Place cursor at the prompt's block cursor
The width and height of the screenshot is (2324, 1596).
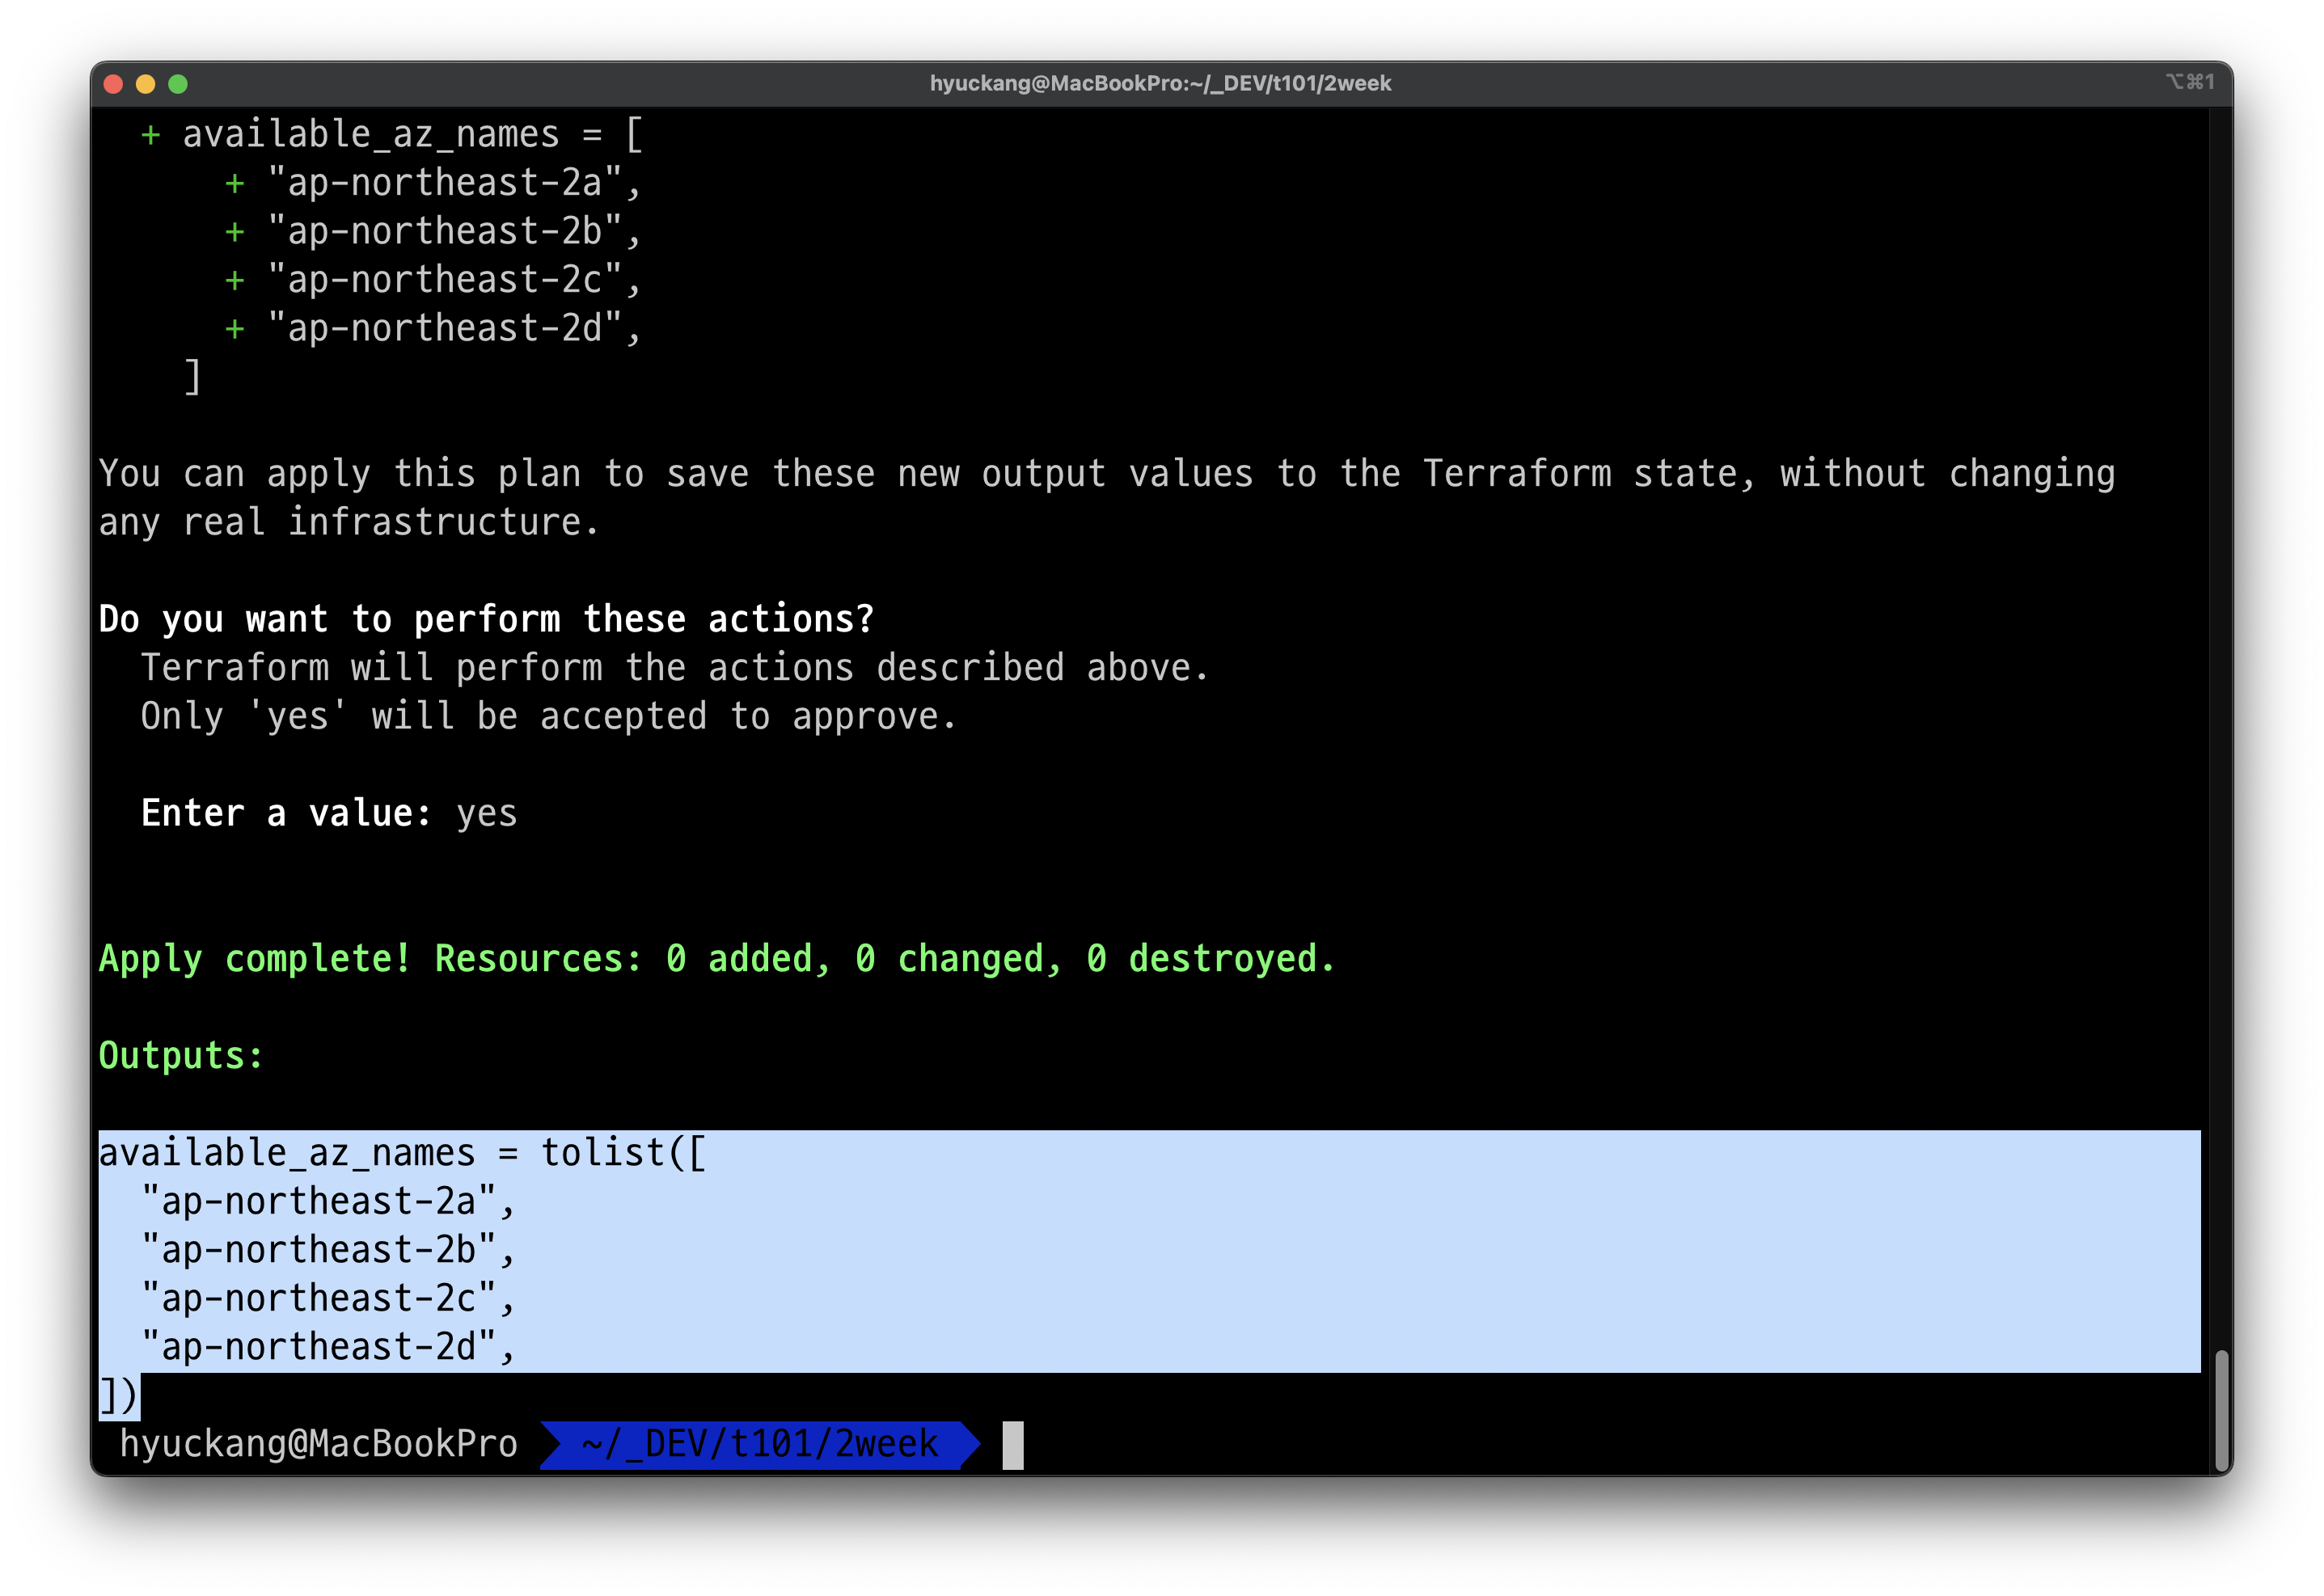pos(1013,1445)
